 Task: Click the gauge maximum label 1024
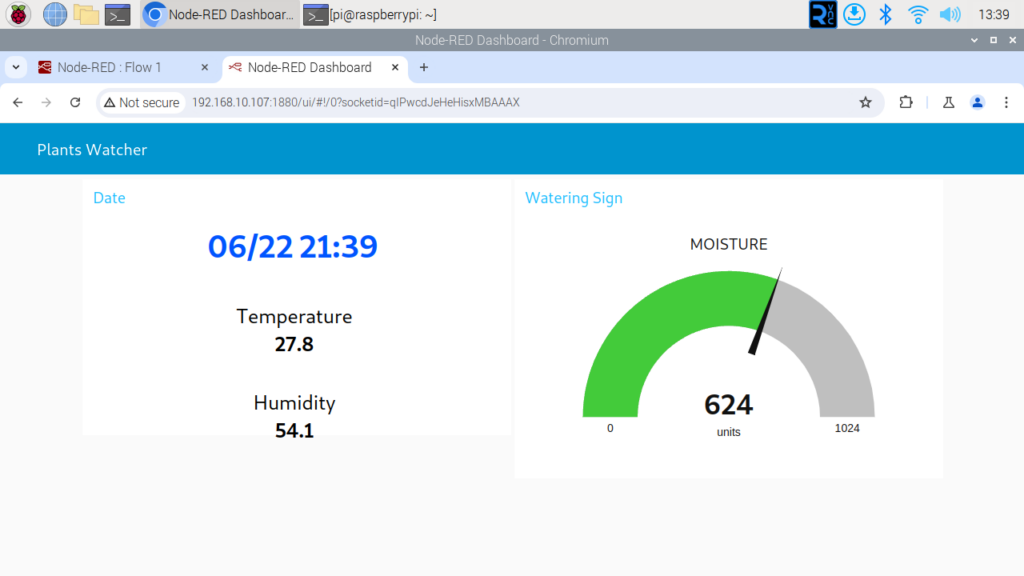[847, 428]
